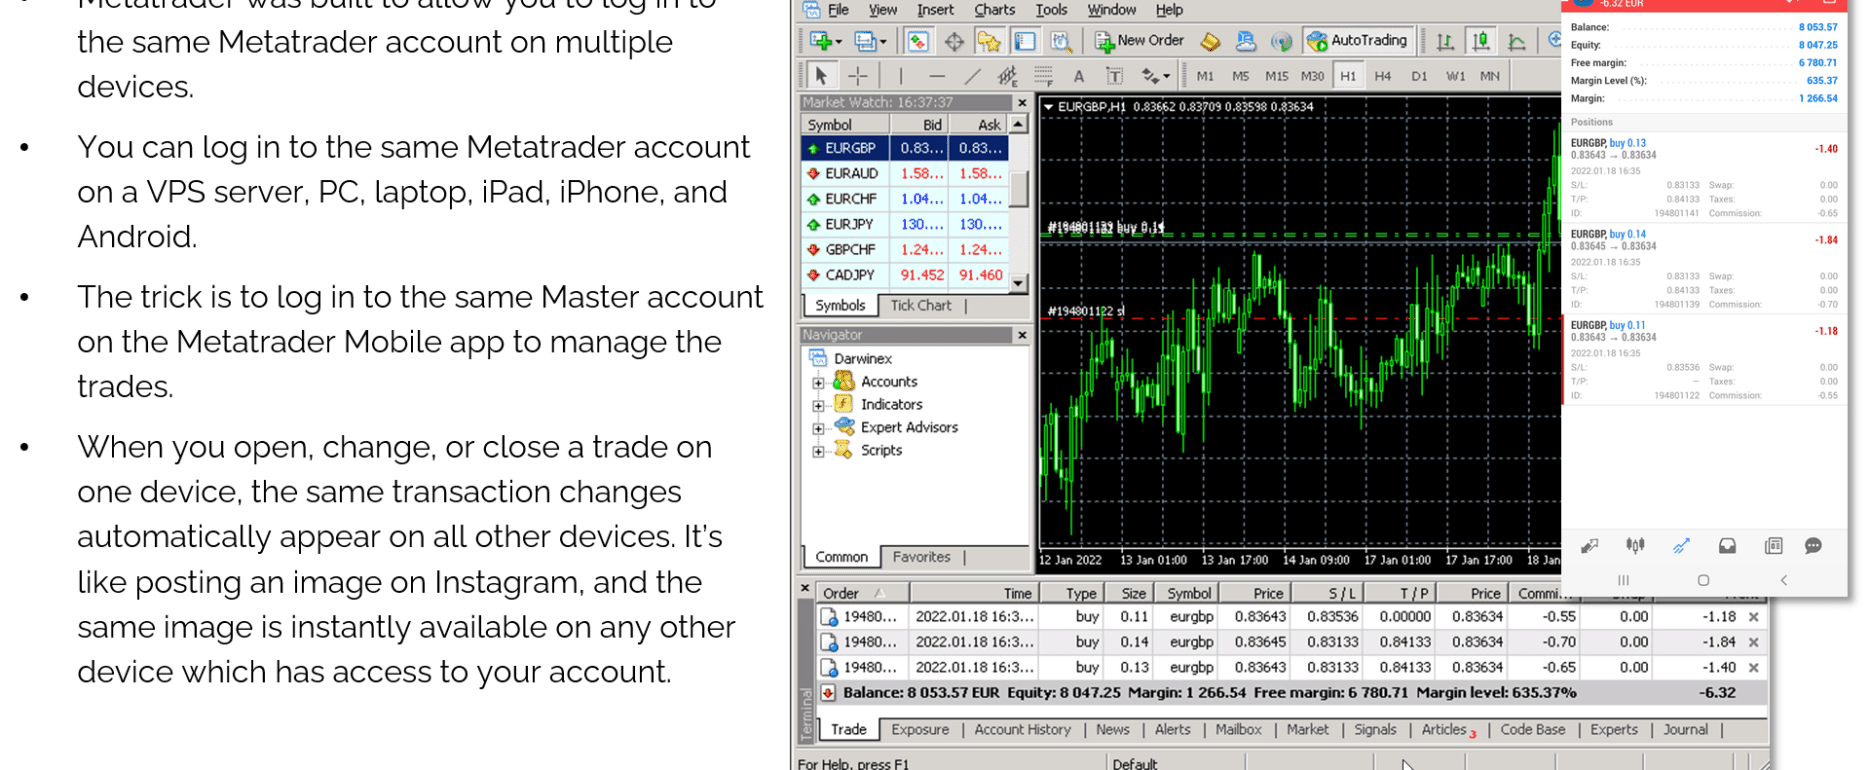Select the equidistant channel tool
Screen dimensions: 1870x770
[1007, 76]
